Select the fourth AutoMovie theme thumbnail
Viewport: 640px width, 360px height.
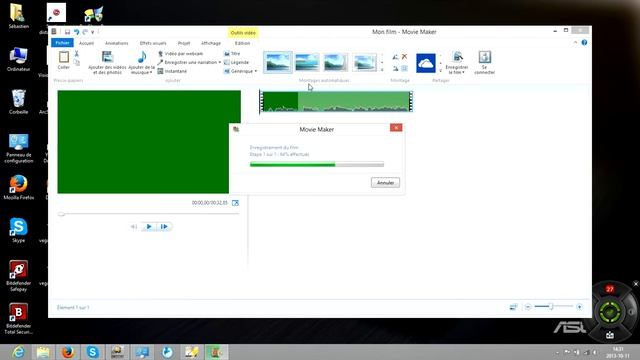(364, 62)
